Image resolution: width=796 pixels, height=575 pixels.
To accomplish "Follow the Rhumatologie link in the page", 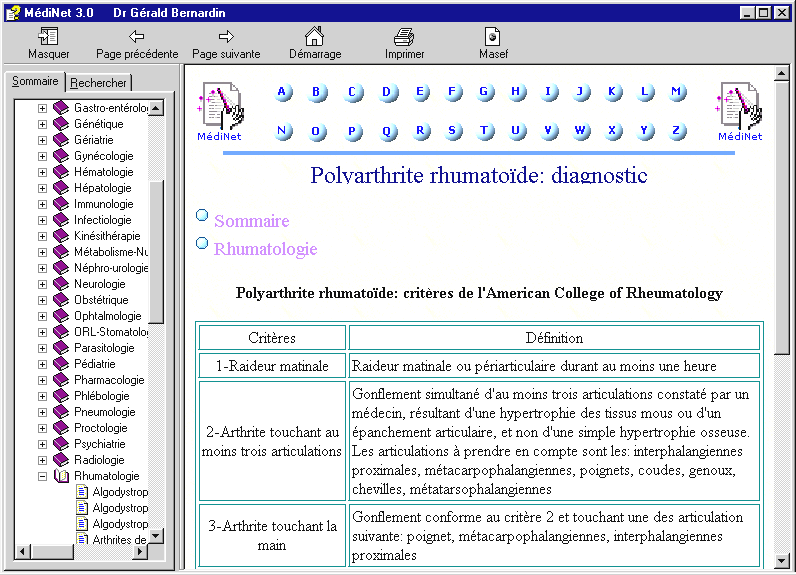I will pos(266,249).
